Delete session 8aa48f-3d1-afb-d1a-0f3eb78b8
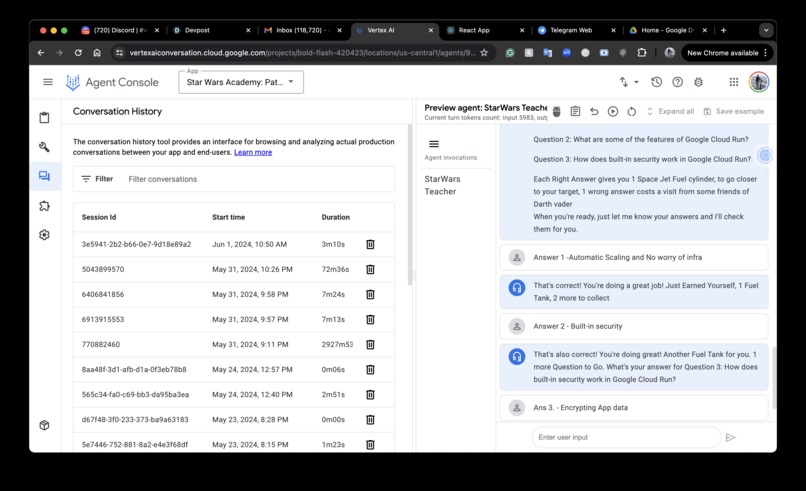Viewport: 806px width, 491px height. point(370,369)
